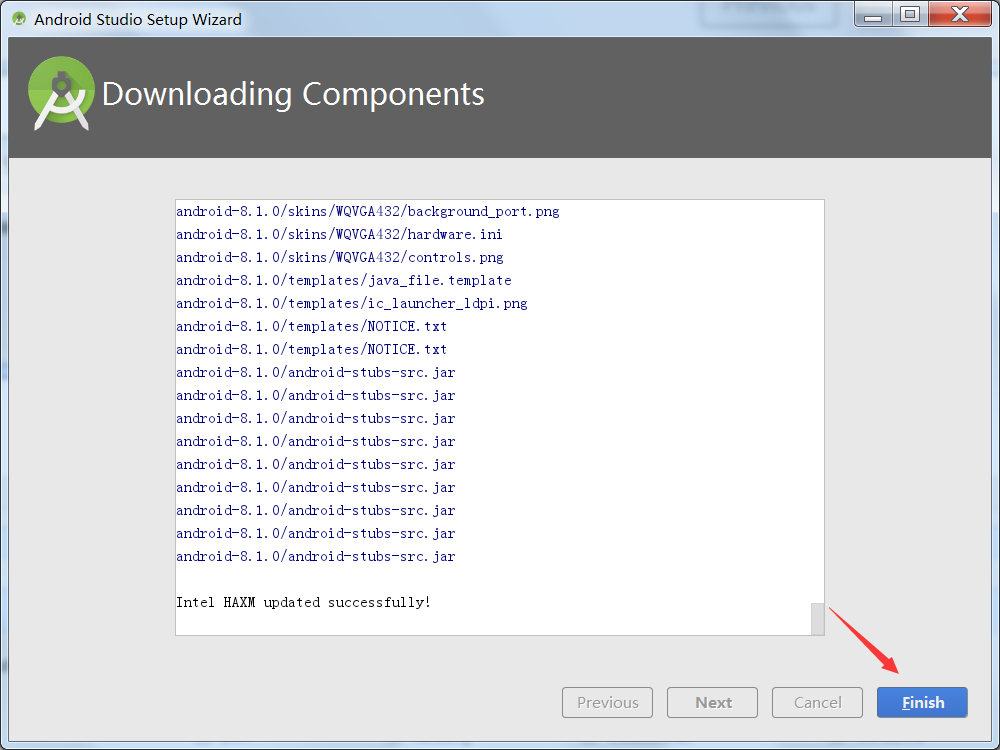This screenshot has width=1000, height=750.
Task: Click the Android Studio logo in header
Action: coord(61,93)
